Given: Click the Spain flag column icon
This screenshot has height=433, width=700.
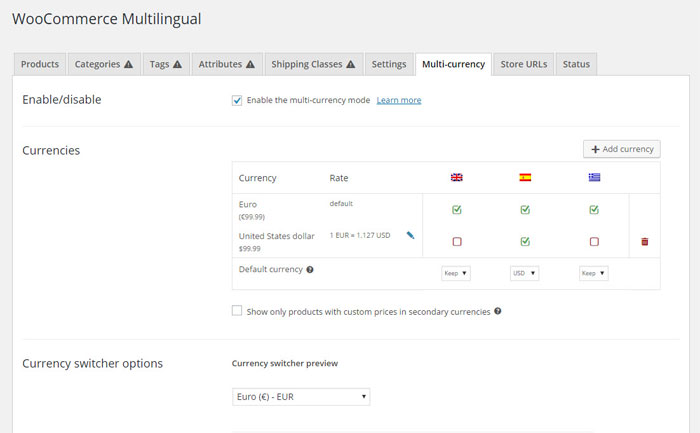Looking at the screenshot, I should click(525, 177).
